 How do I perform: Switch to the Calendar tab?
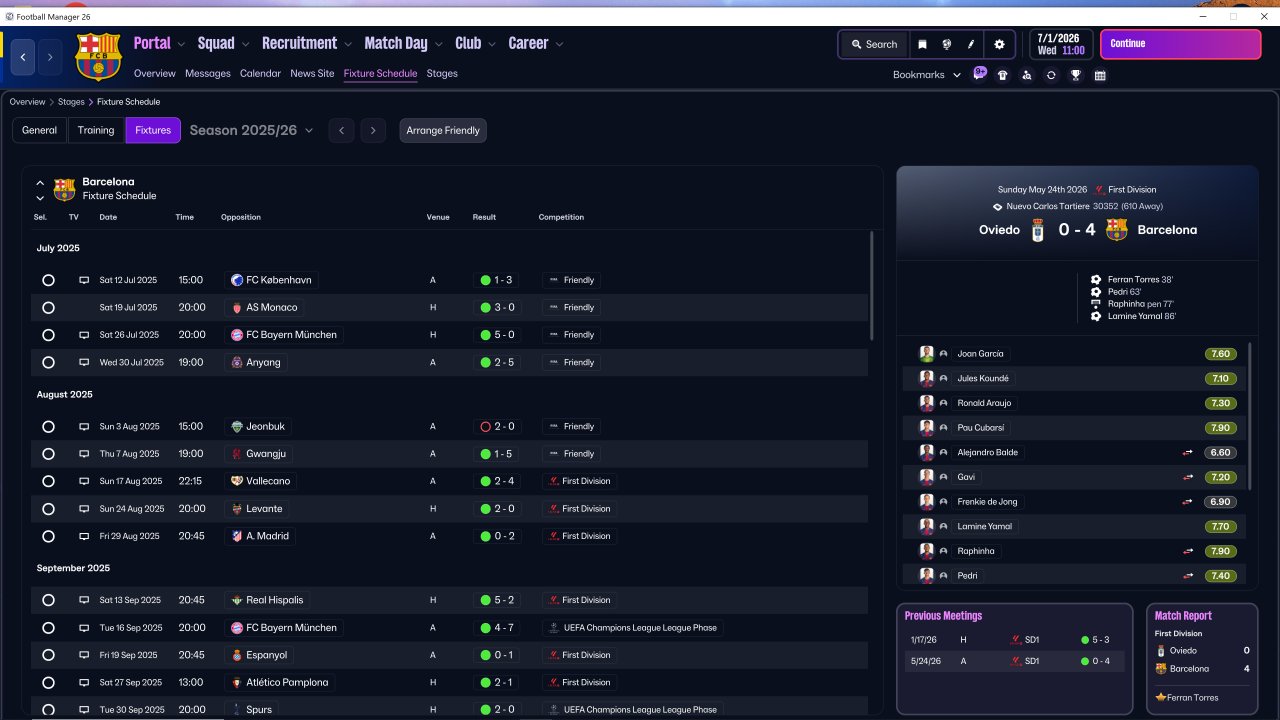pyautogui.click(x=260, y=74)
